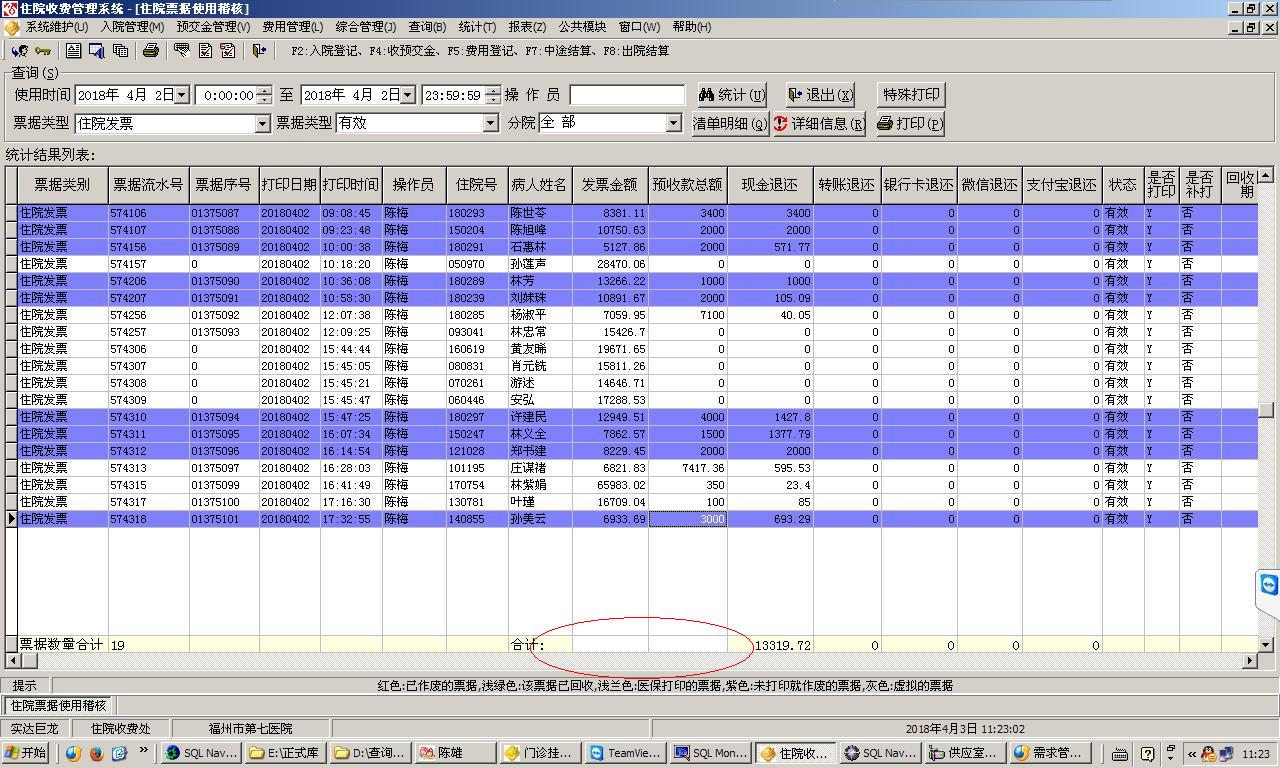Screen dimensions: 1280x768
Task: Open the 统计(T) menu
Action: click(x=477, y=27)
